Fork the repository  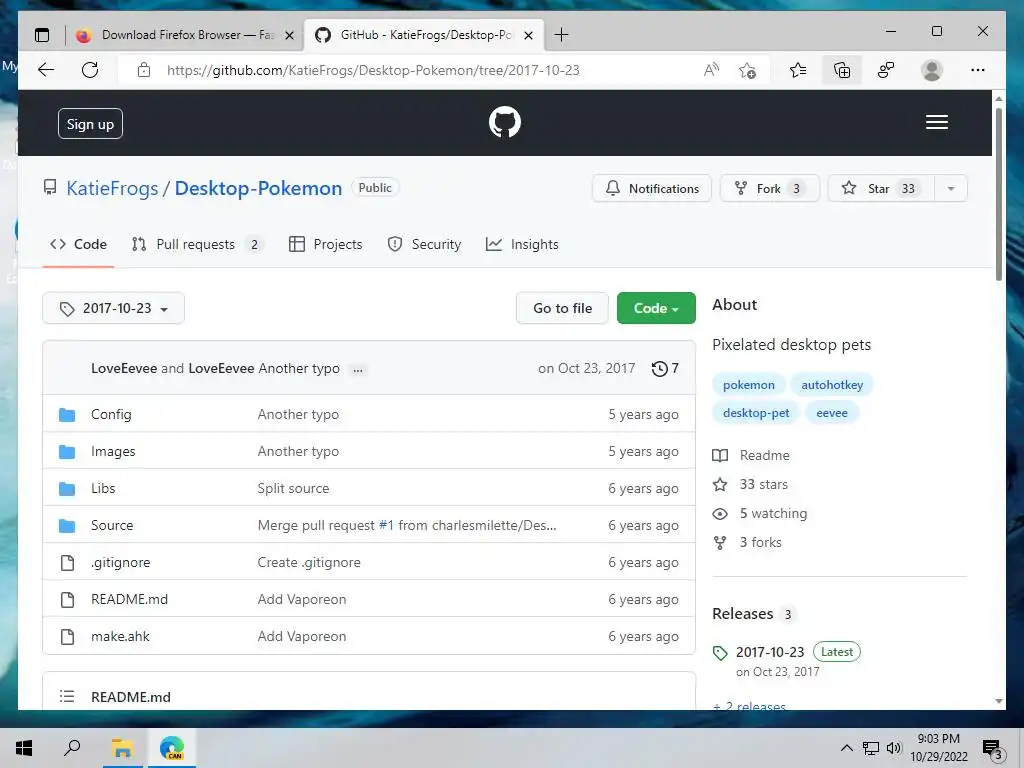pos(769,188)
